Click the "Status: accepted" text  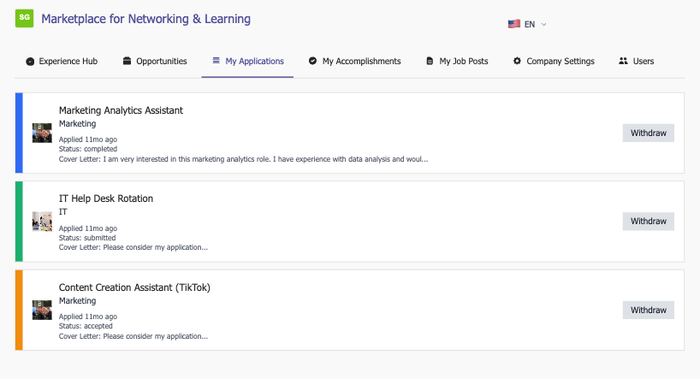[86, 326]
